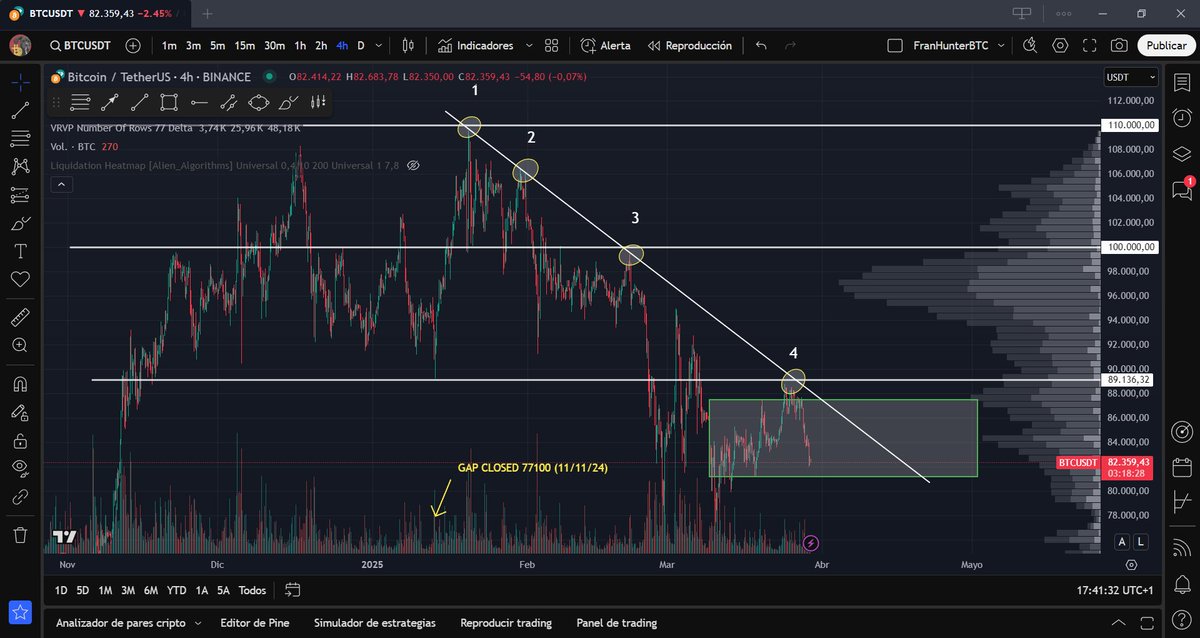Viewport: 1200px width, 638px height.
Task: Toggle log scale L button
Action: coord(1140,541)
